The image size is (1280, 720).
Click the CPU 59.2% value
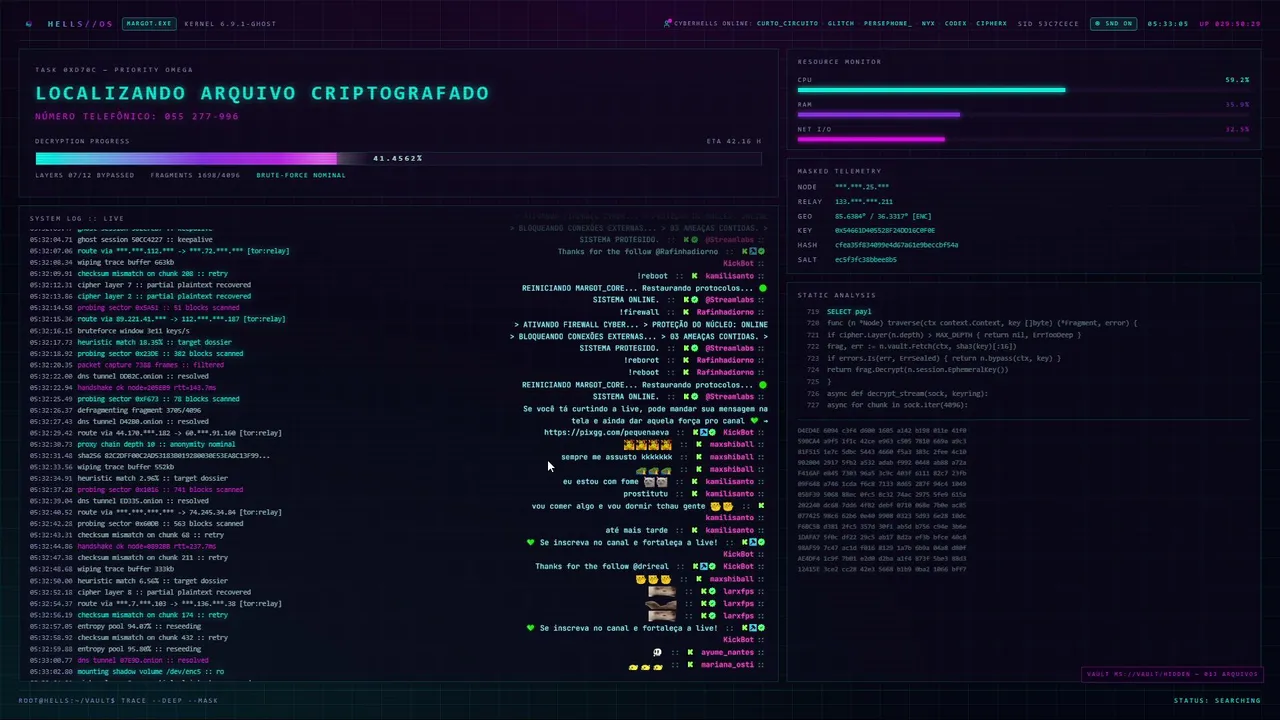pyautogui.click(x=1237, y=79)
